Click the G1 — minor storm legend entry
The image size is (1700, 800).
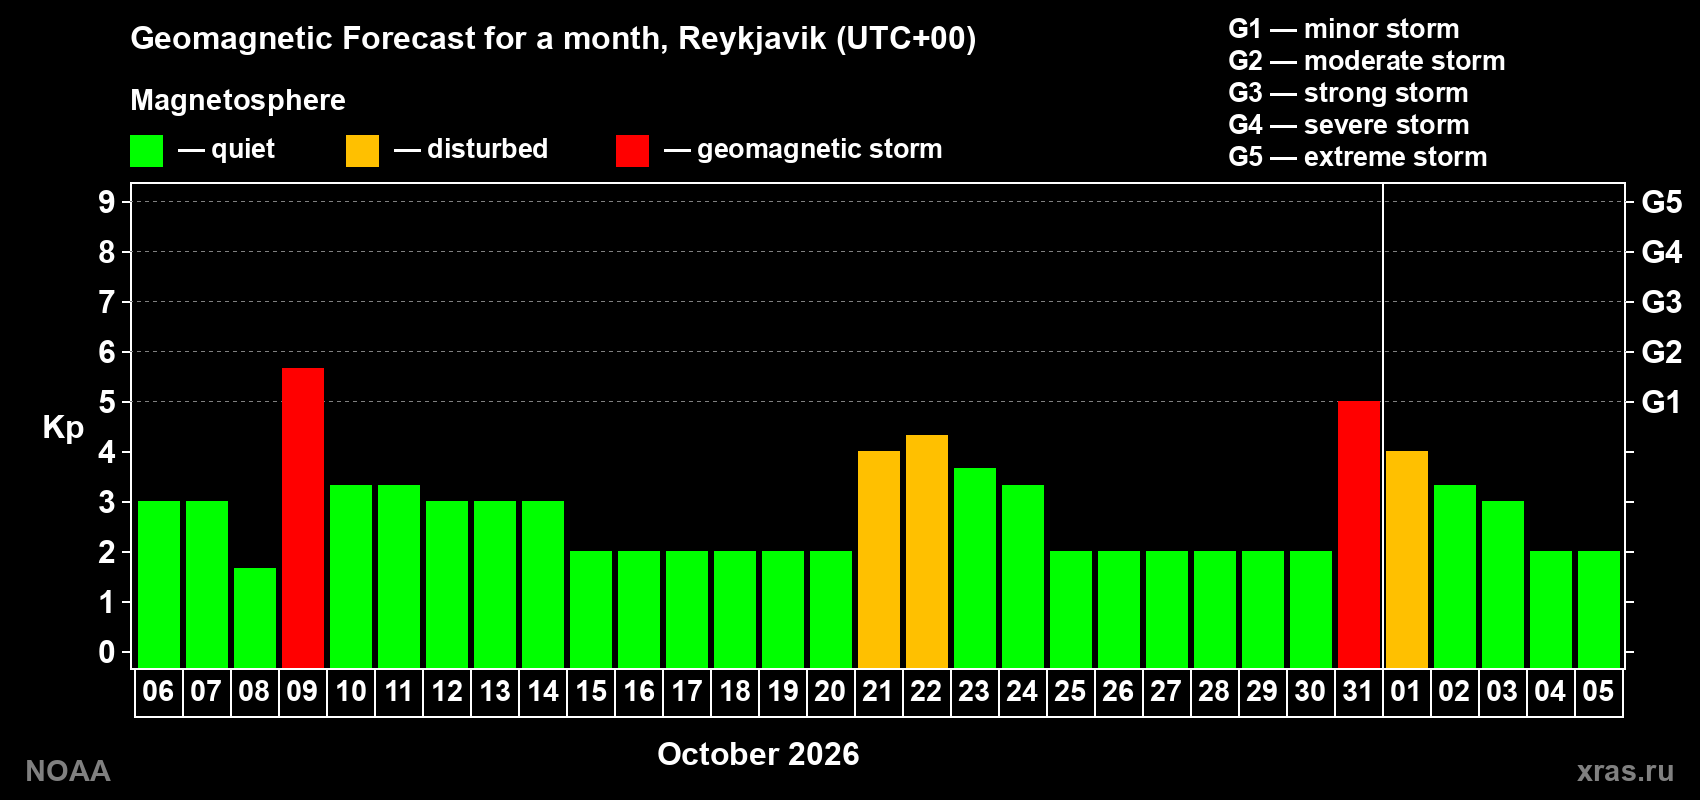pos(1344,29)
